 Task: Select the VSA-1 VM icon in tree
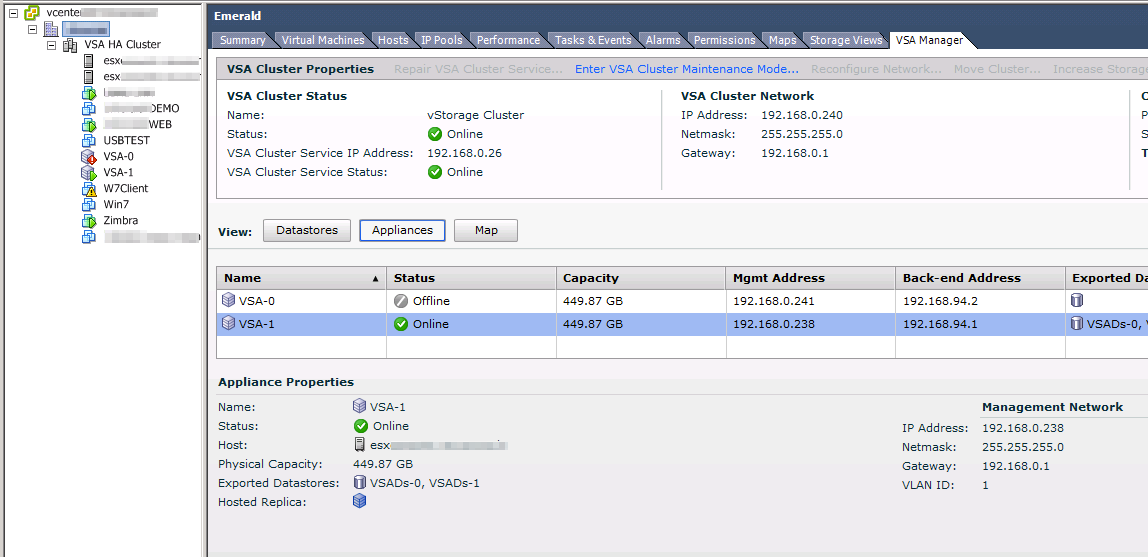[89, 173]
